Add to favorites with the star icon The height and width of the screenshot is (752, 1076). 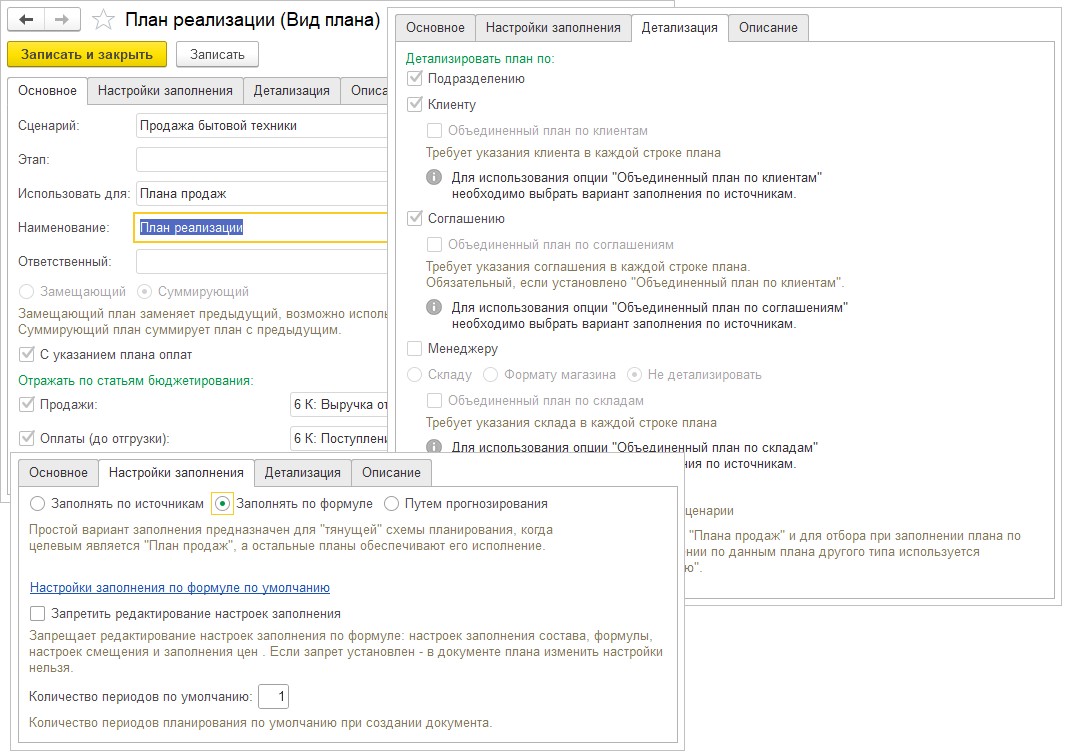[103, 19]
